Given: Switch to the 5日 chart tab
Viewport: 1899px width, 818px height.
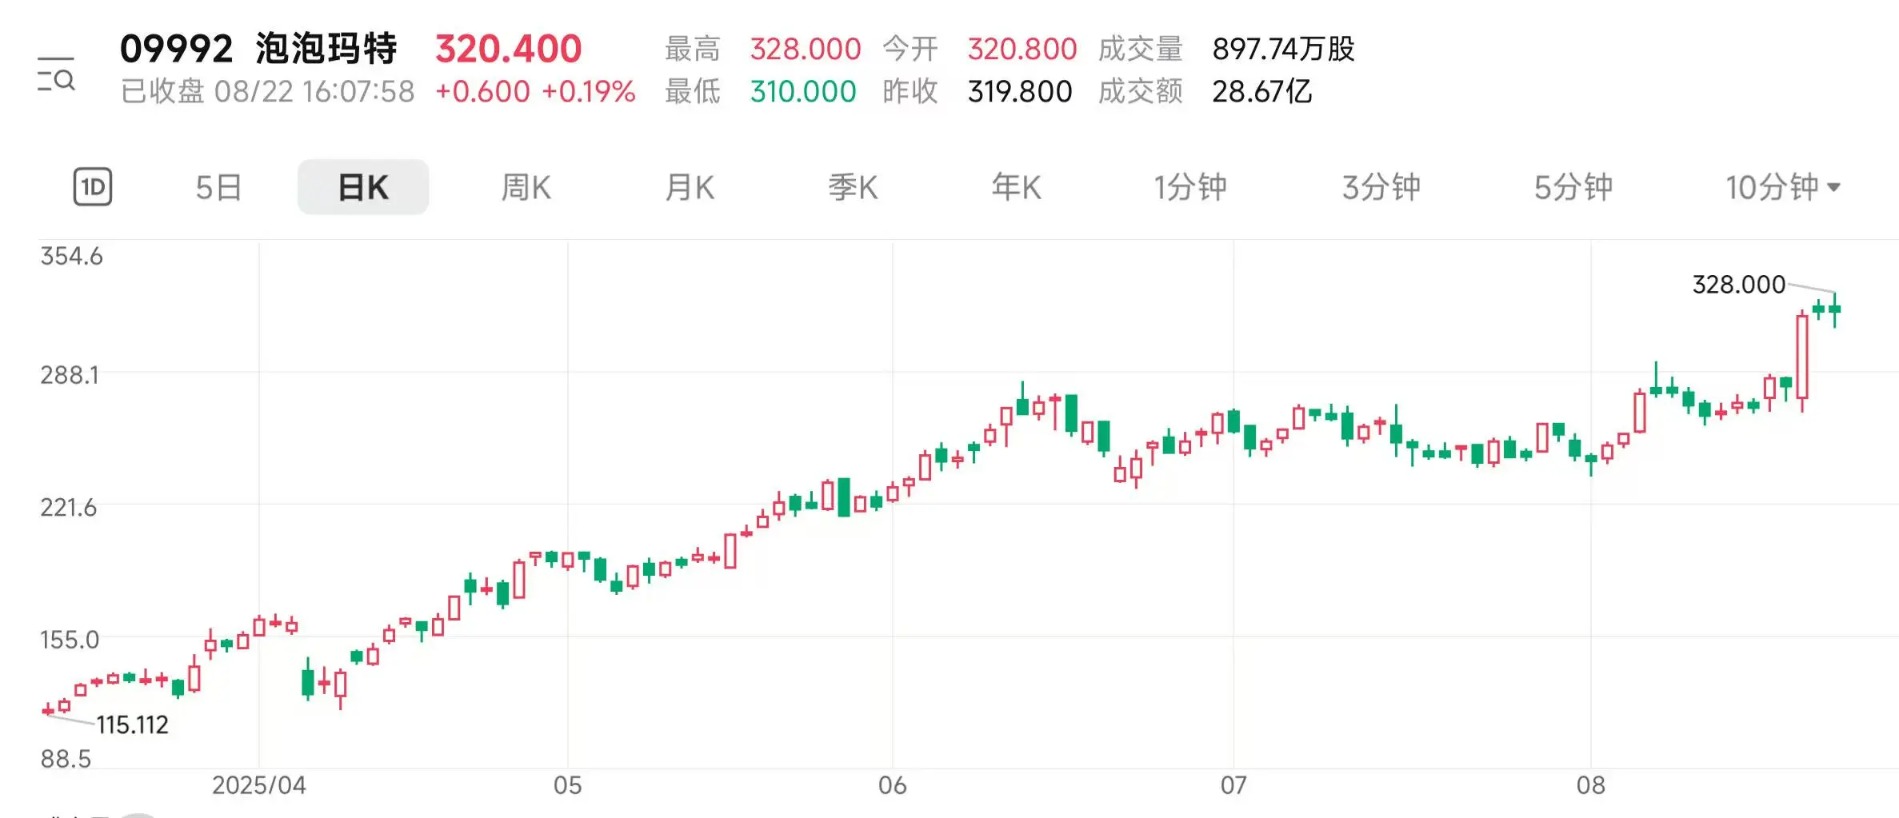Looking at the screenshot, I should point(218,187).
